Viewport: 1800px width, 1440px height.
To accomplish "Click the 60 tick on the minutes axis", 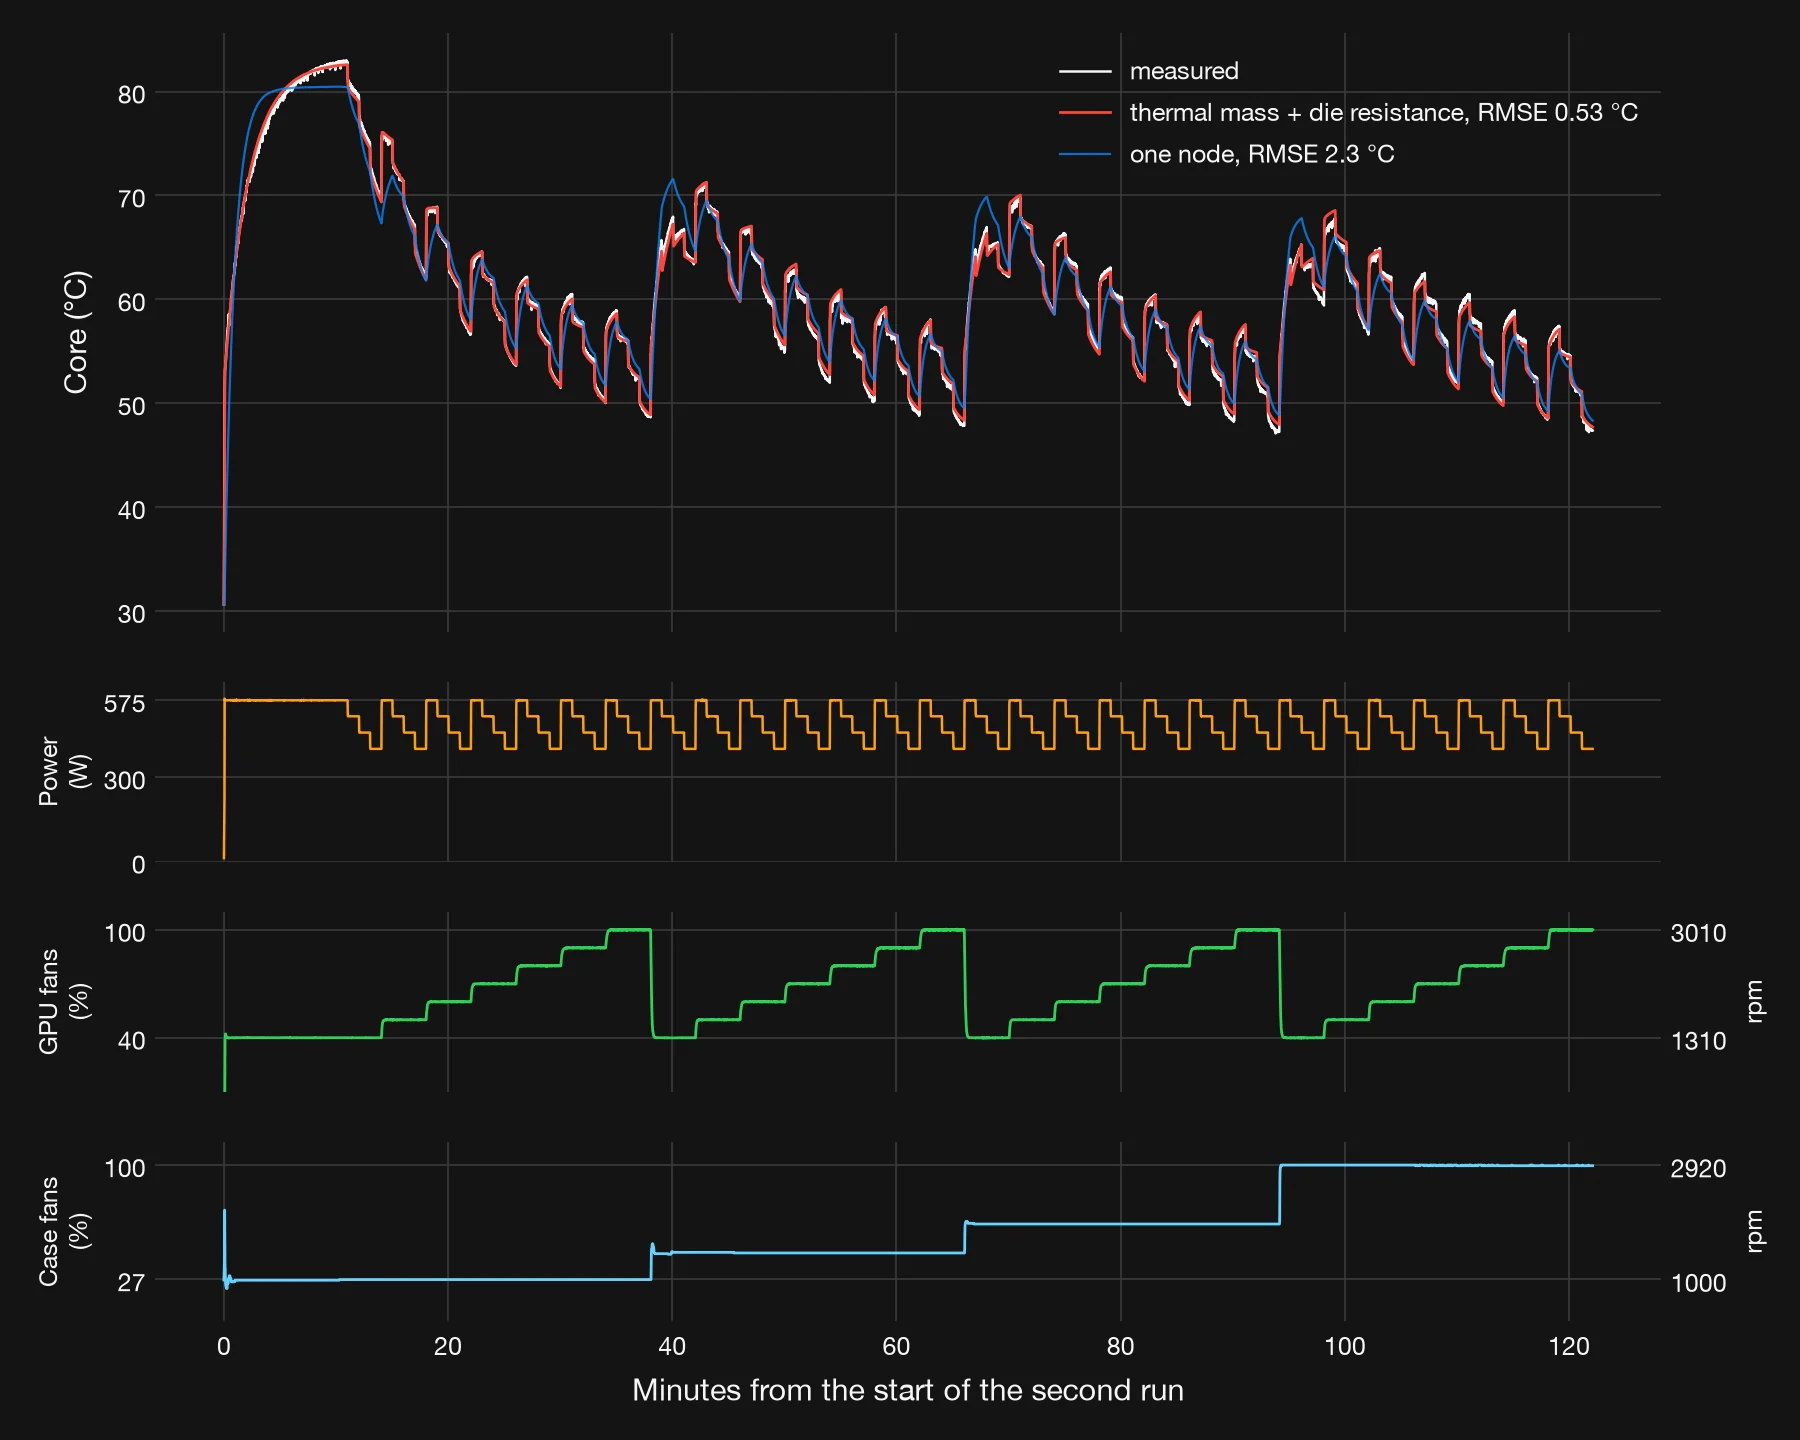I will click(x=896, y=1346).
